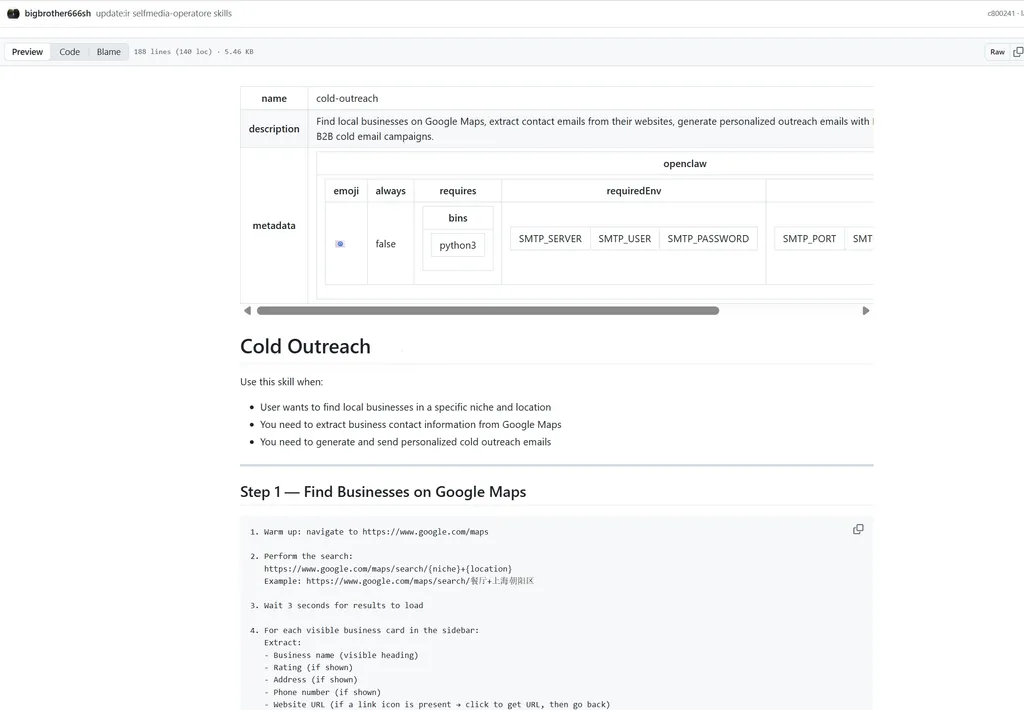Screen dimensions: 1024x710
Task: Click the 'python3' cell
Action: pyautogui.click(x=458, y=245)
